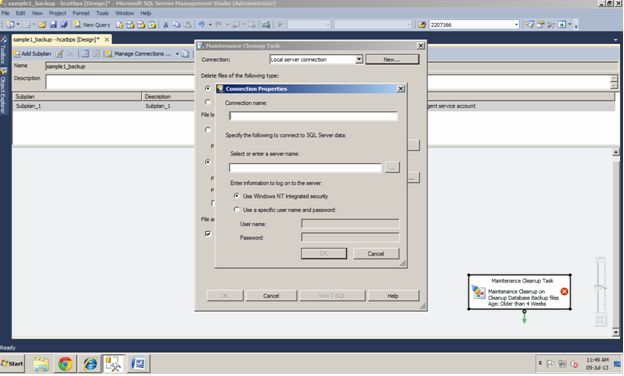Toggle the File age checkbox
Image resolution: width=624 pixels, height=376 pixels.
coord(208,234)
